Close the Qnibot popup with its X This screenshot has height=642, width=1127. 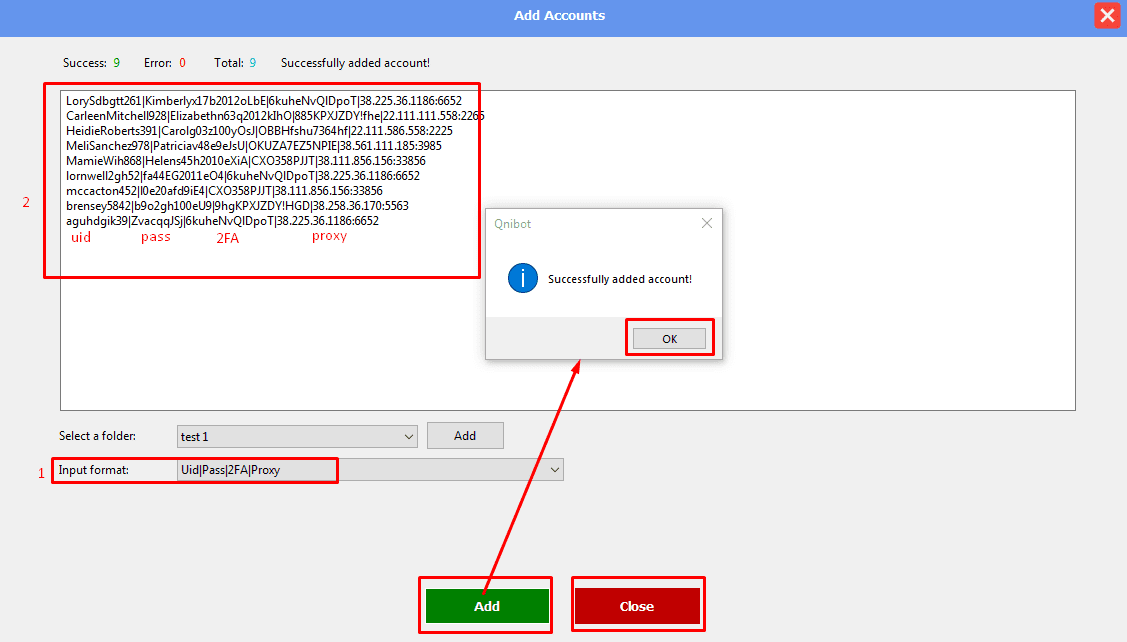click(707, 224)
